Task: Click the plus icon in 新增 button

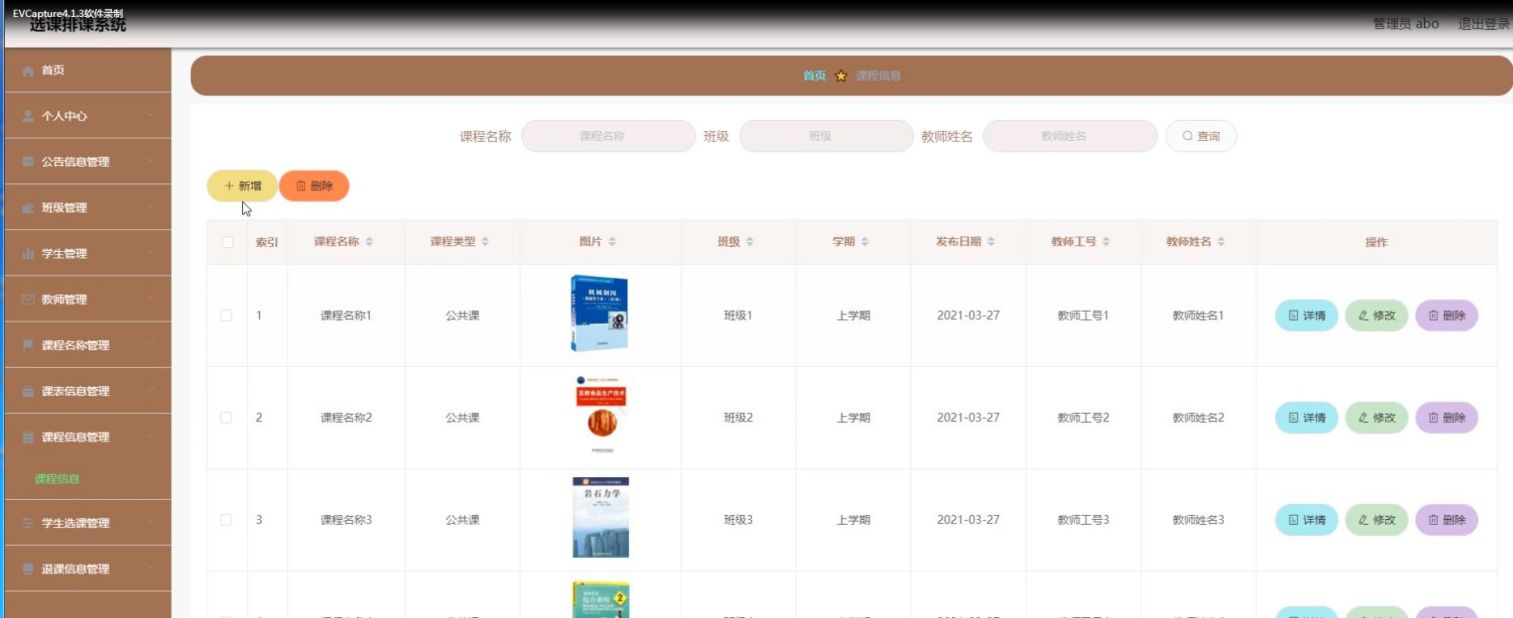Action: [x=229, y=186]
